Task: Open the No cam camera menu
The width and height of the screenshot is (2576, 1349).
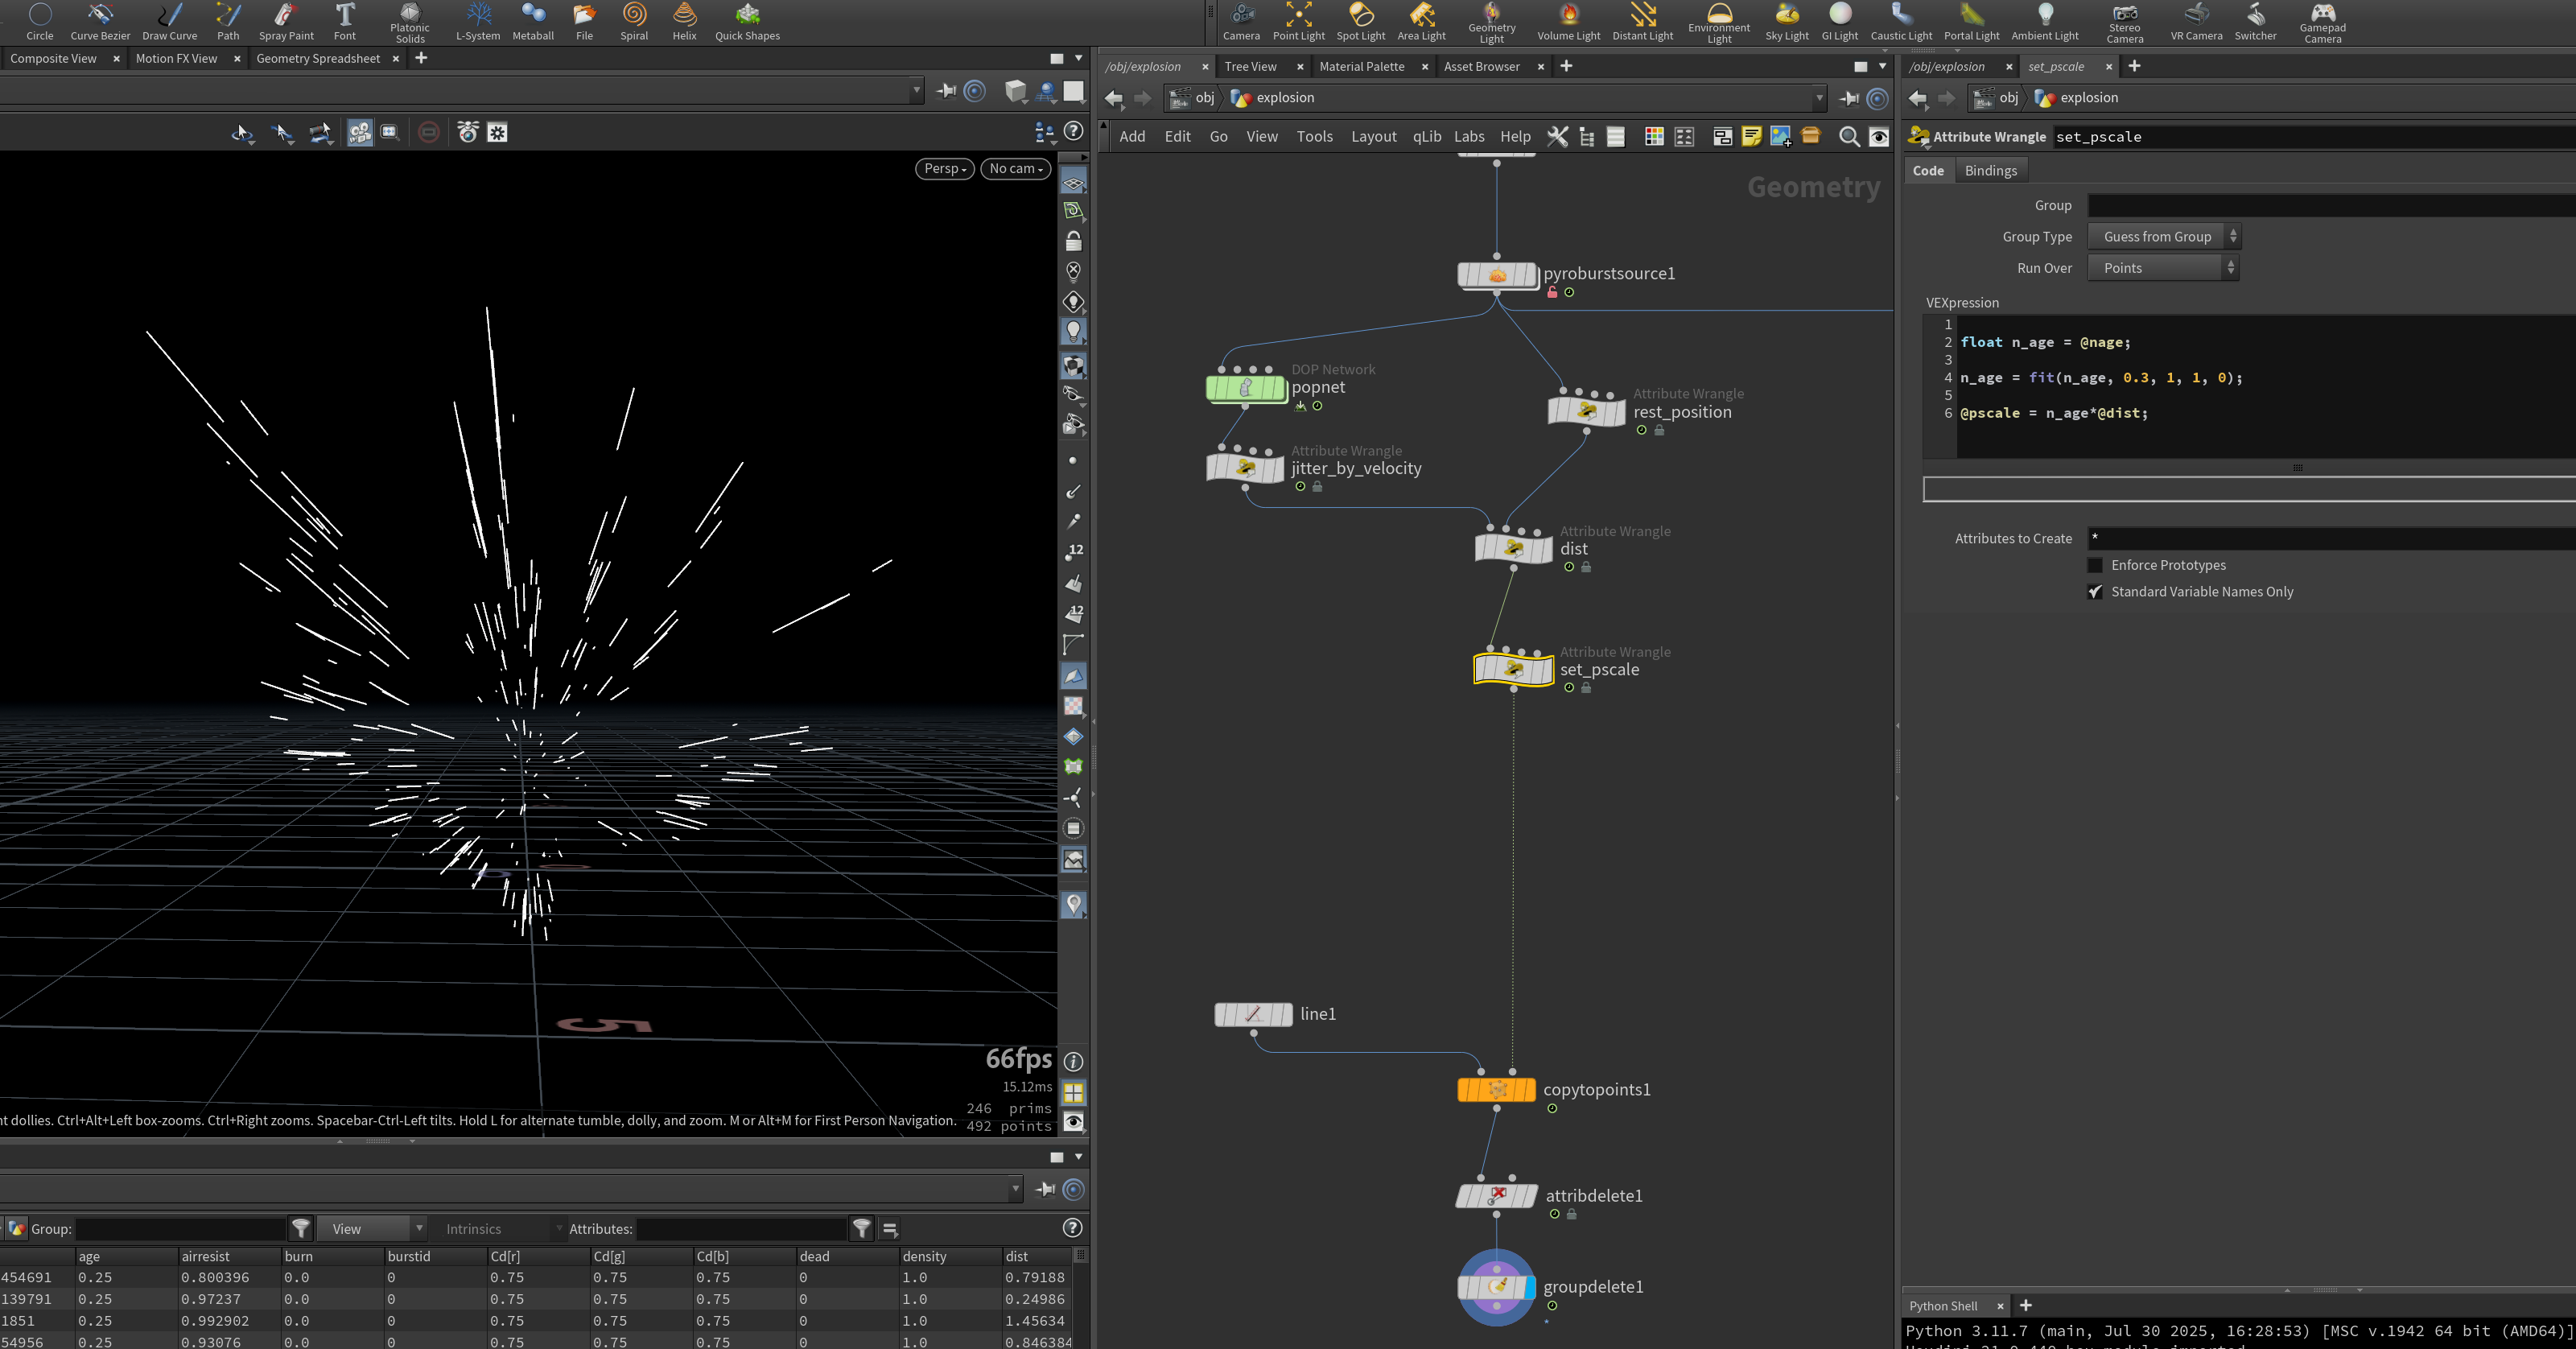Action: coord(1015,169)
